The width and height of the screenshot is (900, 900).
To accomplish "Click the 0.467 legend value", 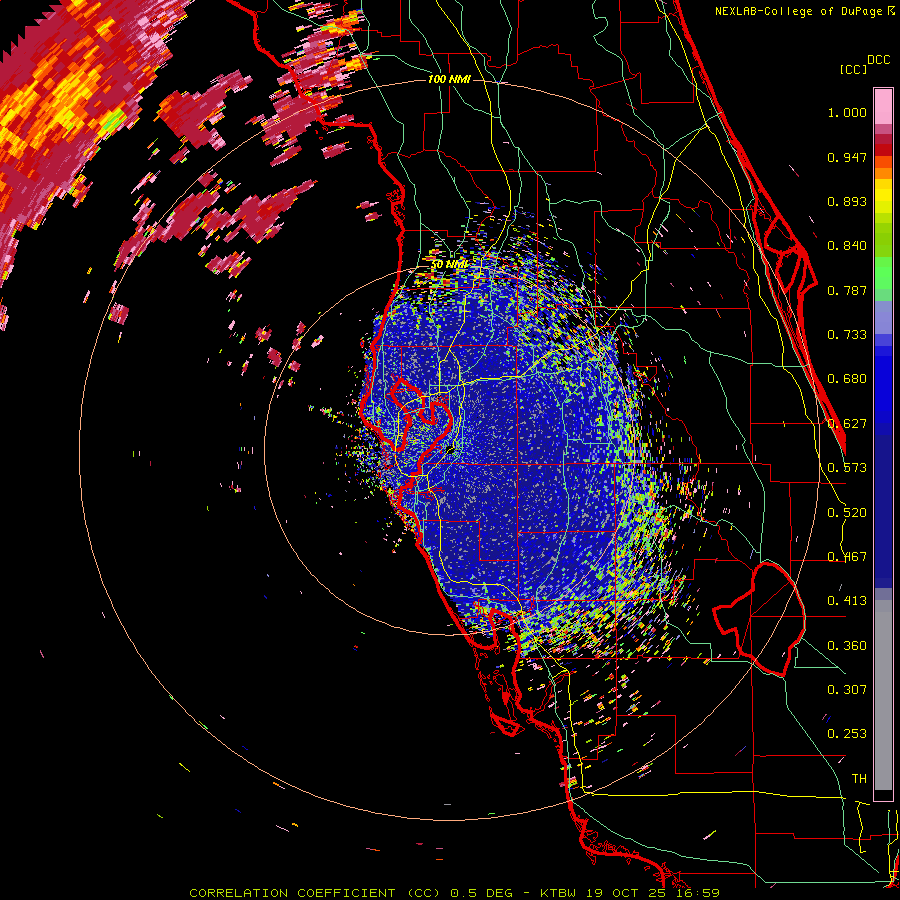I will [x=847, y=557].
